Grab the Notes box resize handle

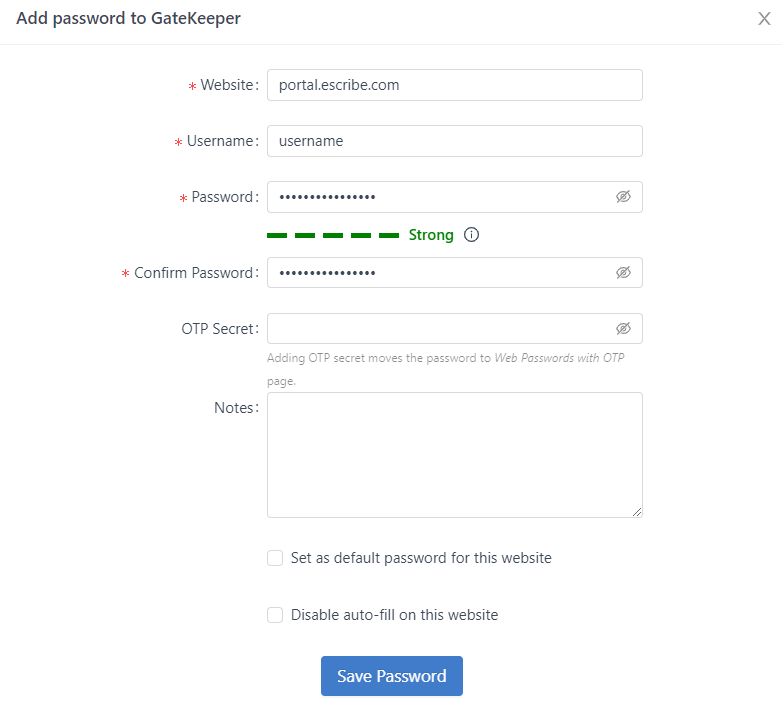coord(637,512)
